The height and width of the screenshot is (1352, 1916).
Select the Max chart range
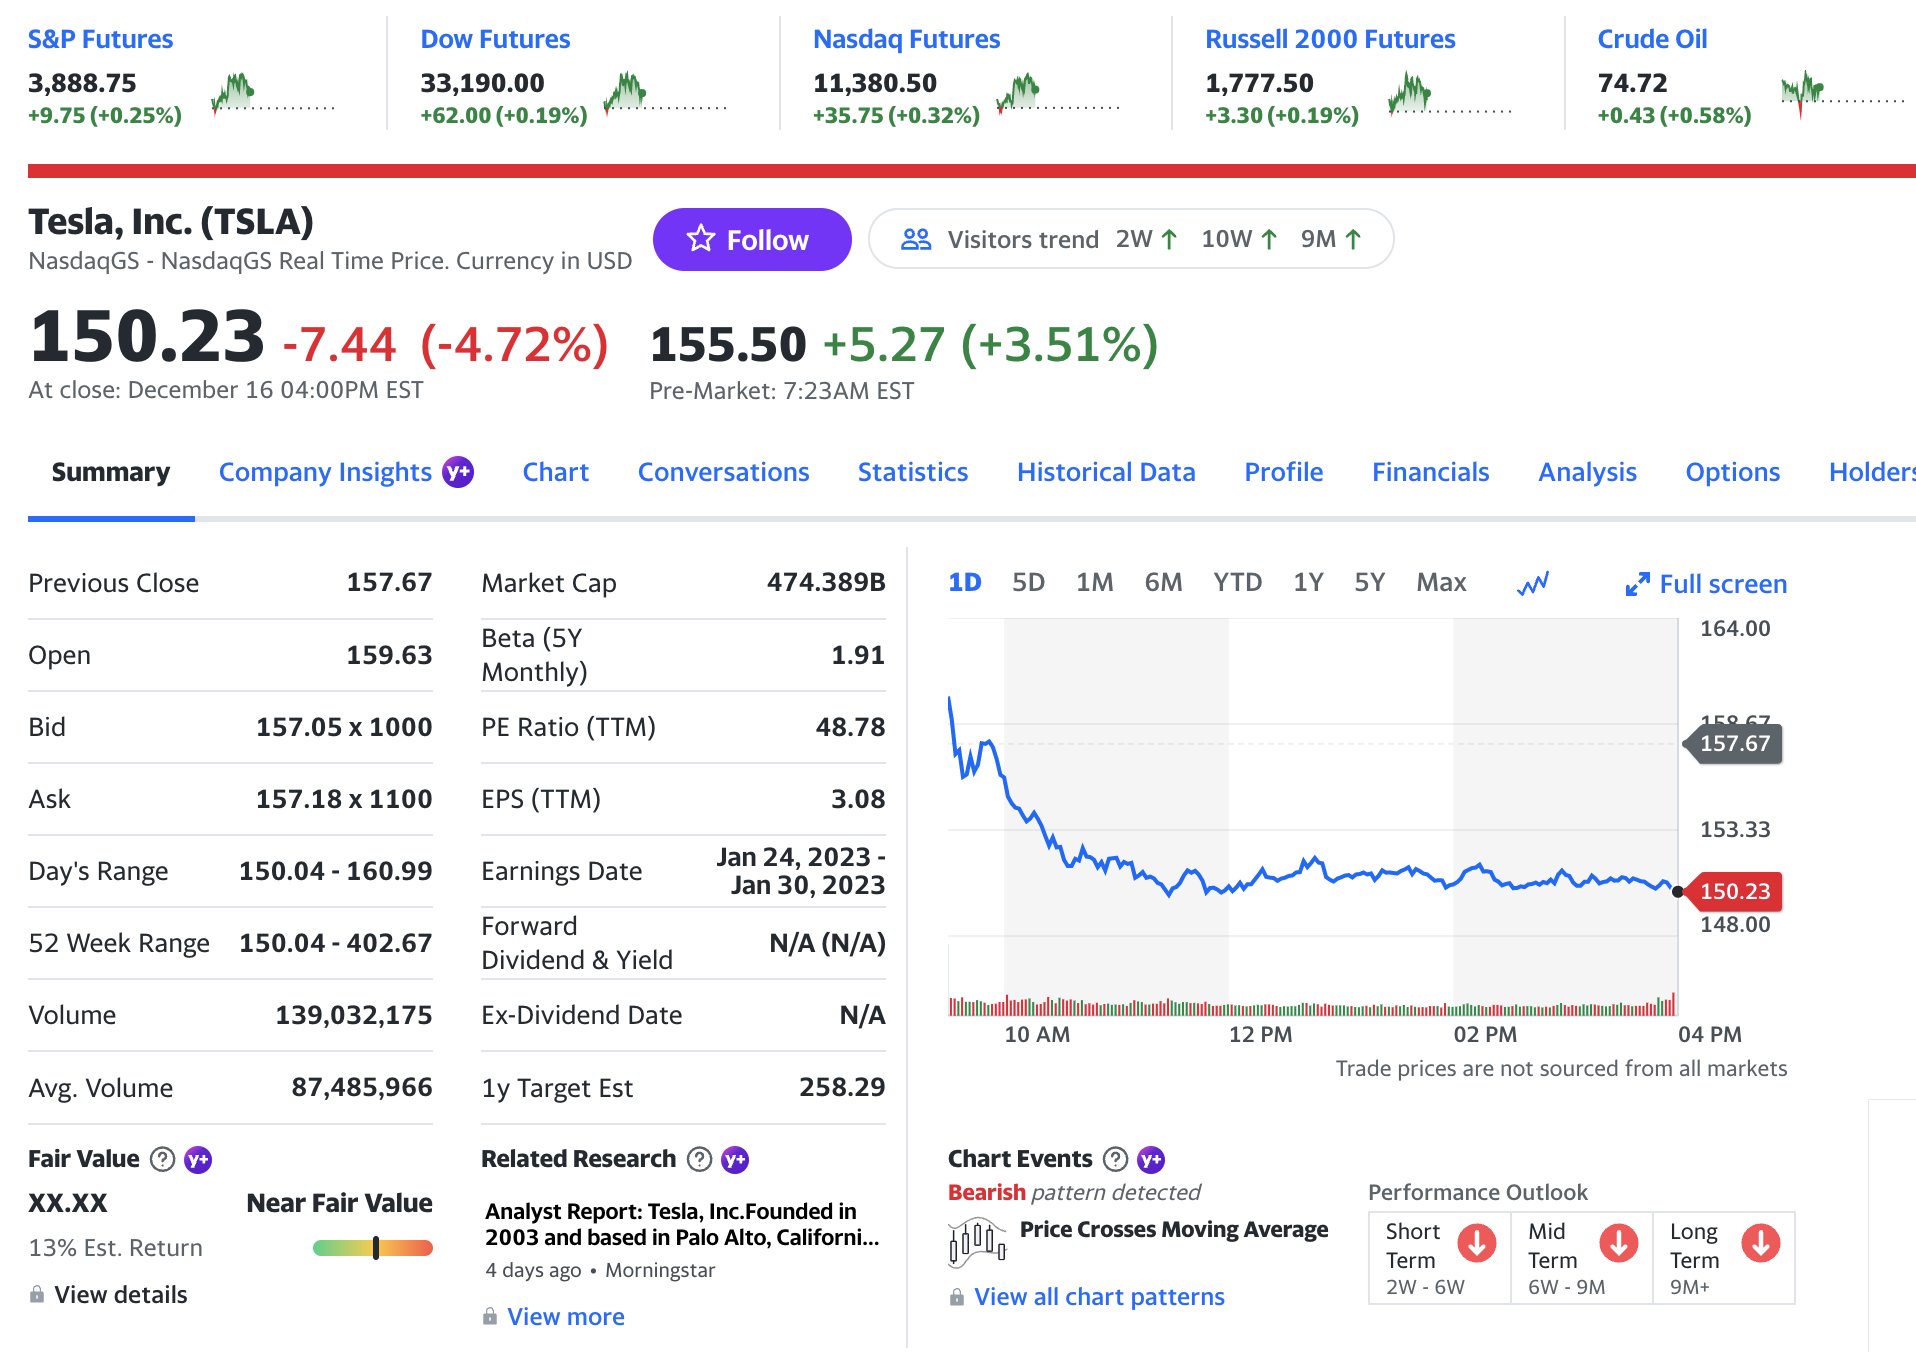click(1441, 582)
